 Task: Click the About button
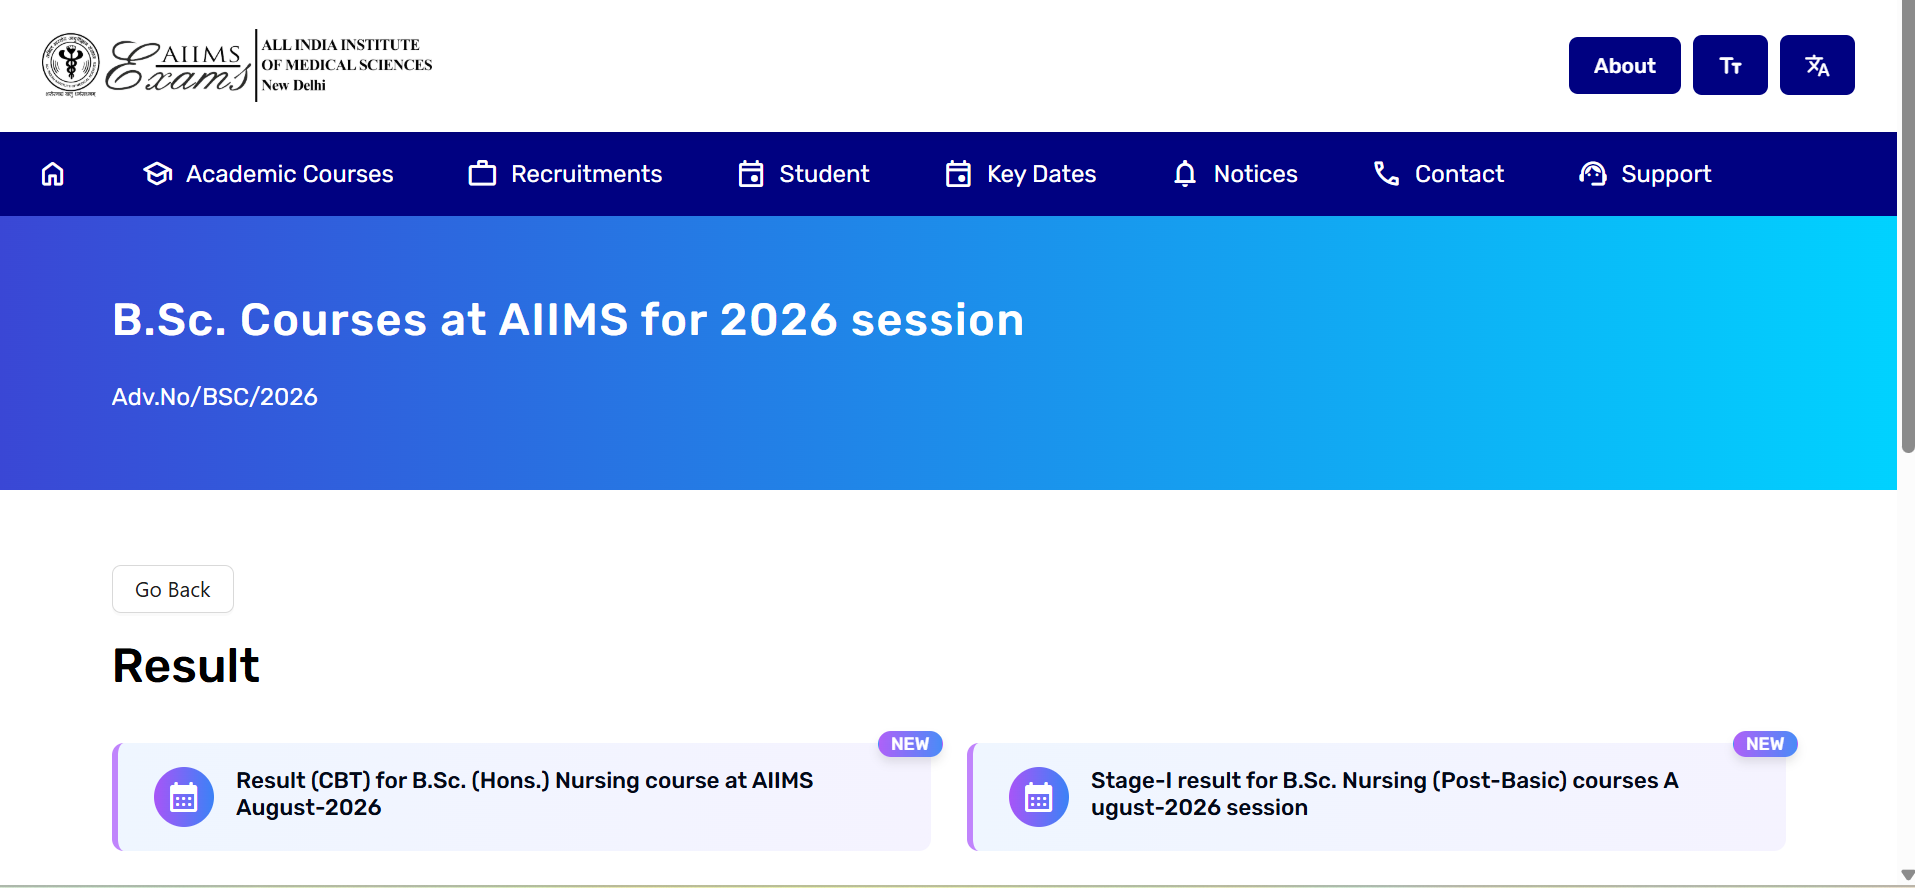point(1624,65)
